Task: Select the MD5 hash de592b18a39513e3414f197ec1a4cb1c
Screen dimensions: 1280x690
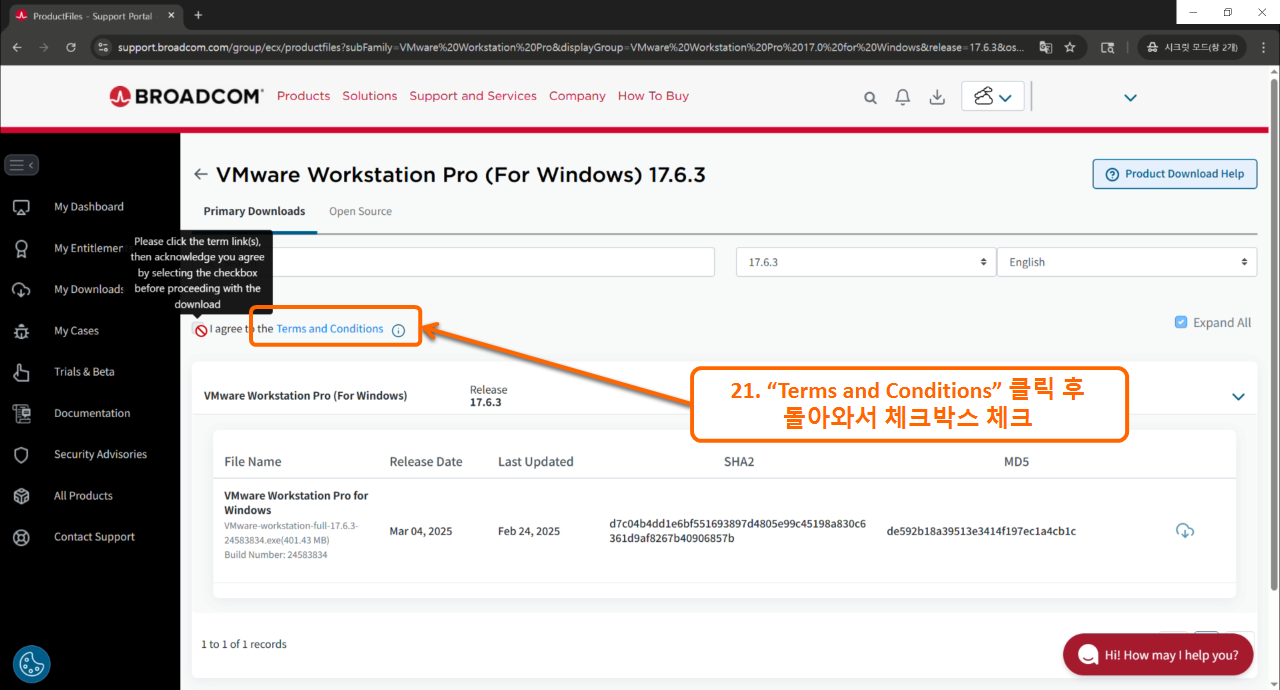Action: pos(981,531)
